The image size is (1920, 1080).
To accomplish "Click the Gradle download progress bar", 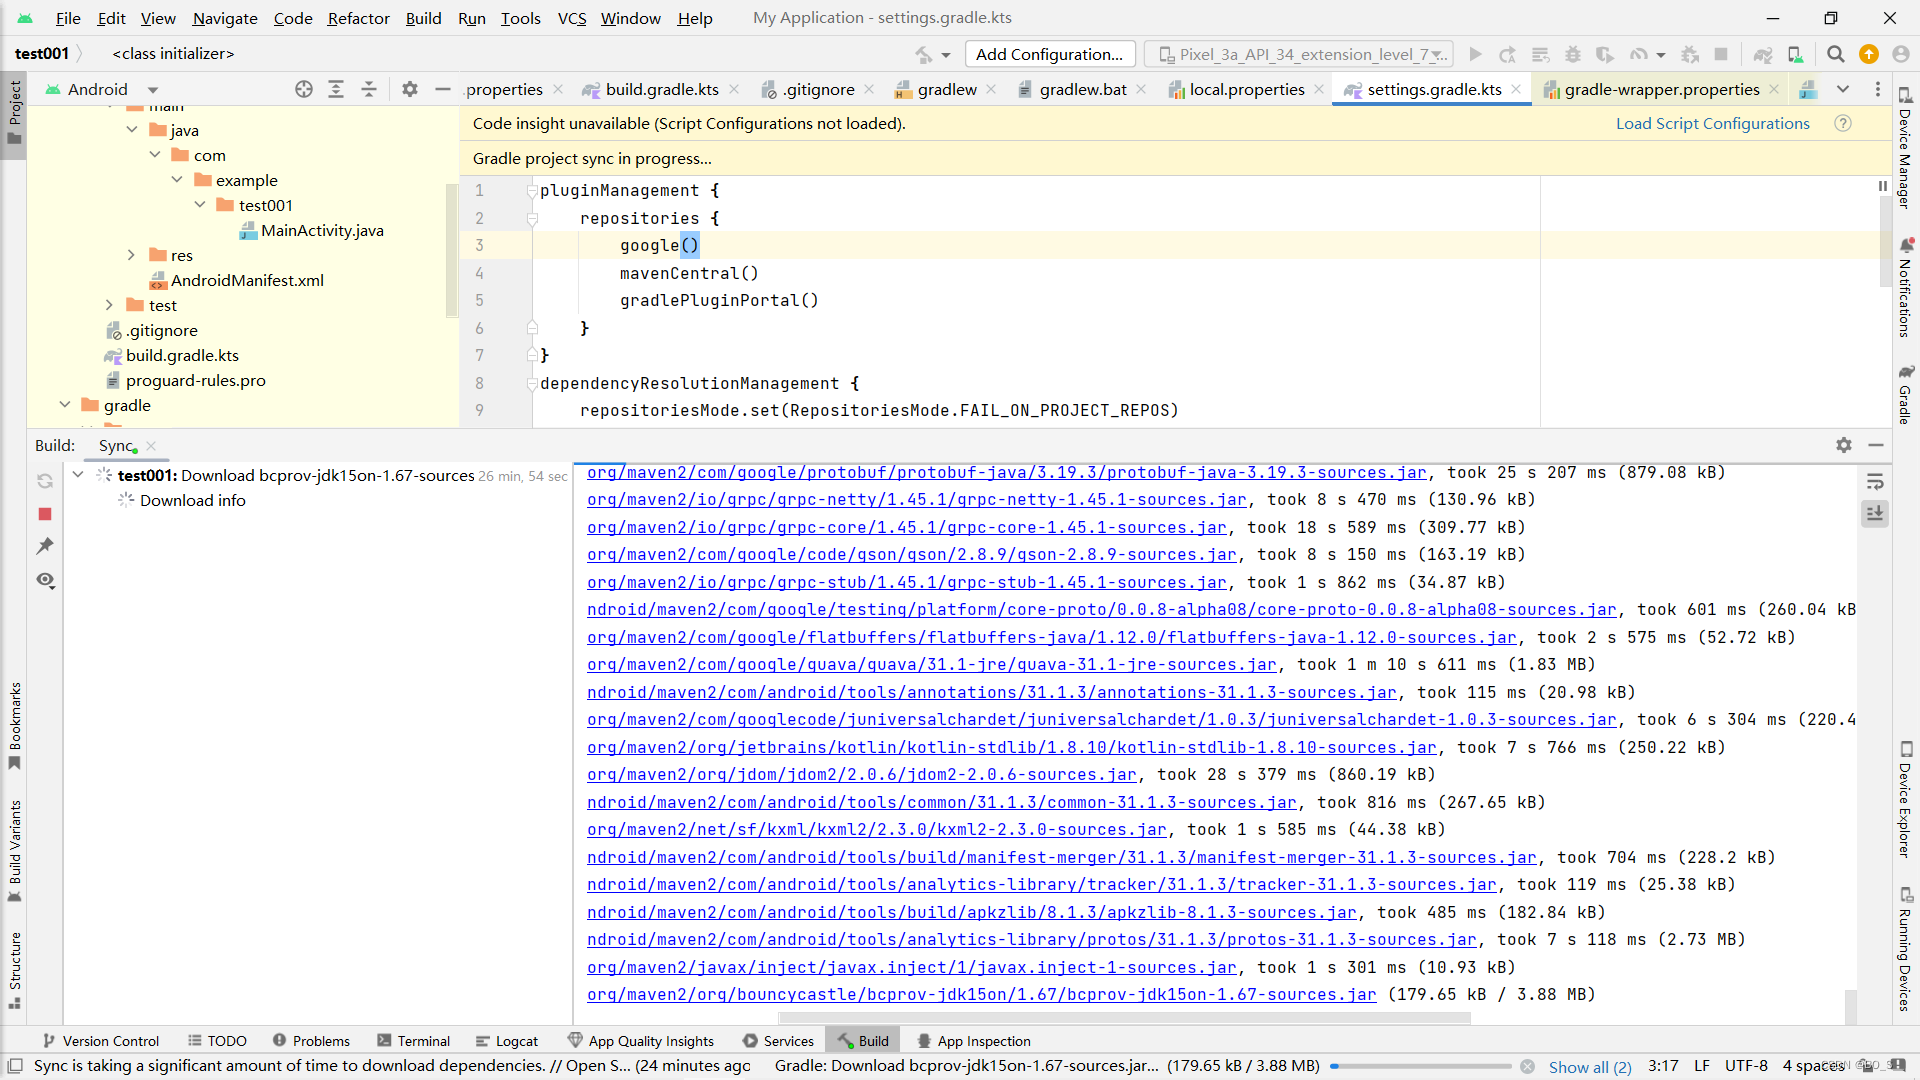I will click(x=1420, y=1066).
